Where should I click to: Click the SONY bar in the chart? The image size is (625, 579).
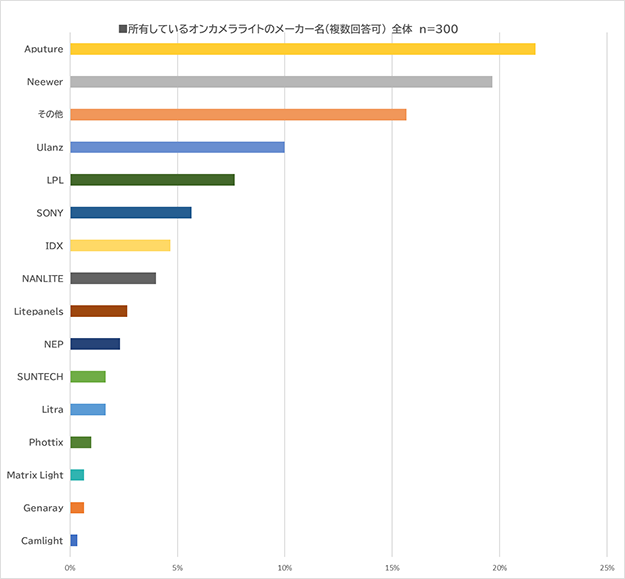tap(130, 213)
